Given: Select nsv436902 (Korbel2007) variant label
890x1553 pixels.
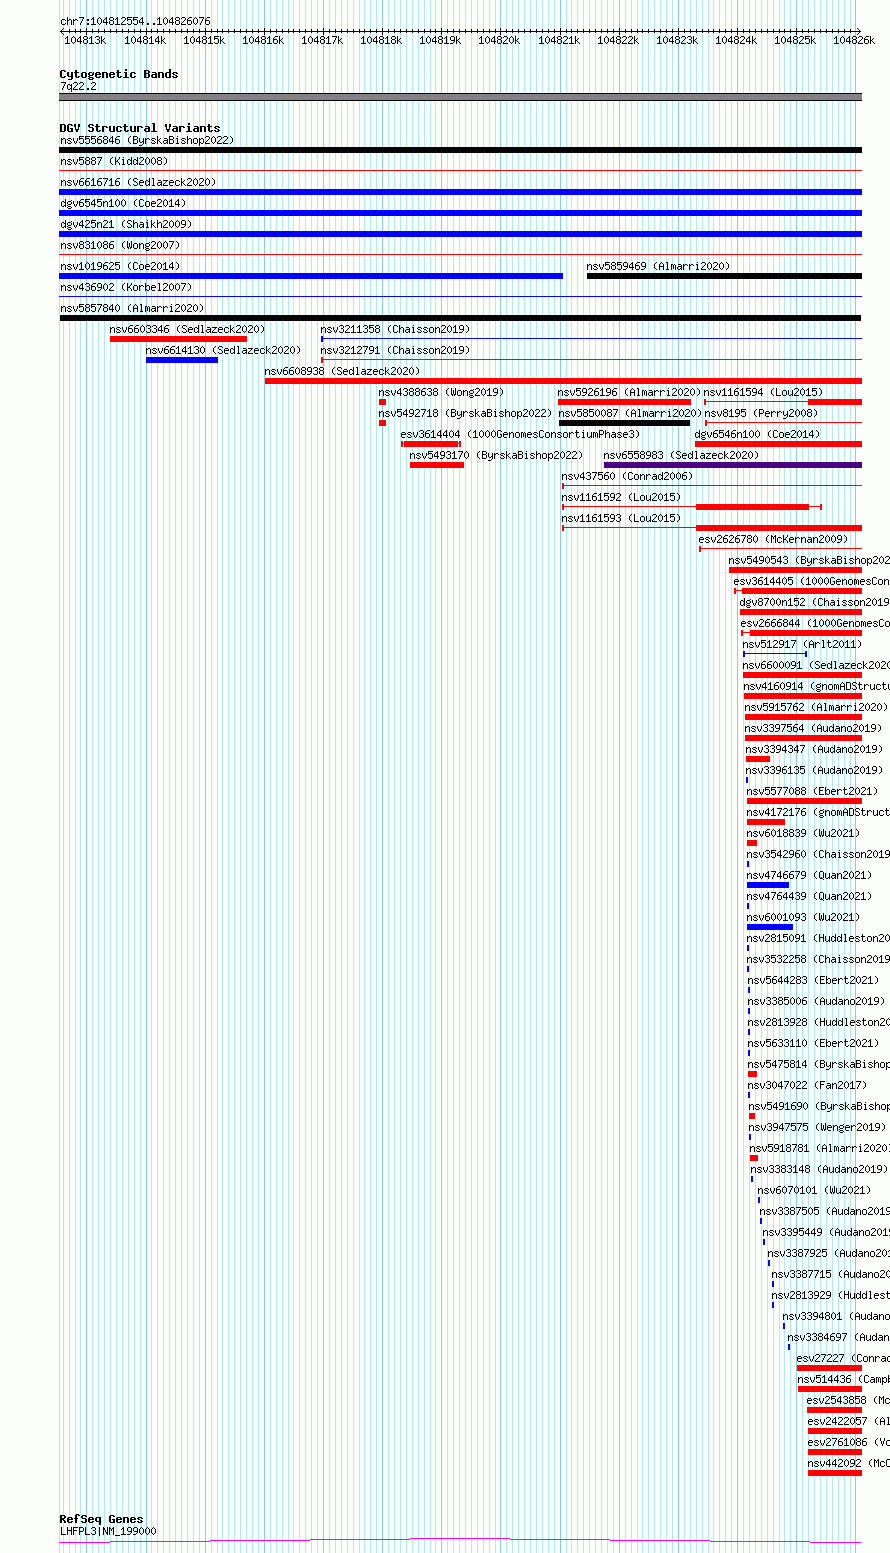Looking at the screenshot, I should (126, 287).
